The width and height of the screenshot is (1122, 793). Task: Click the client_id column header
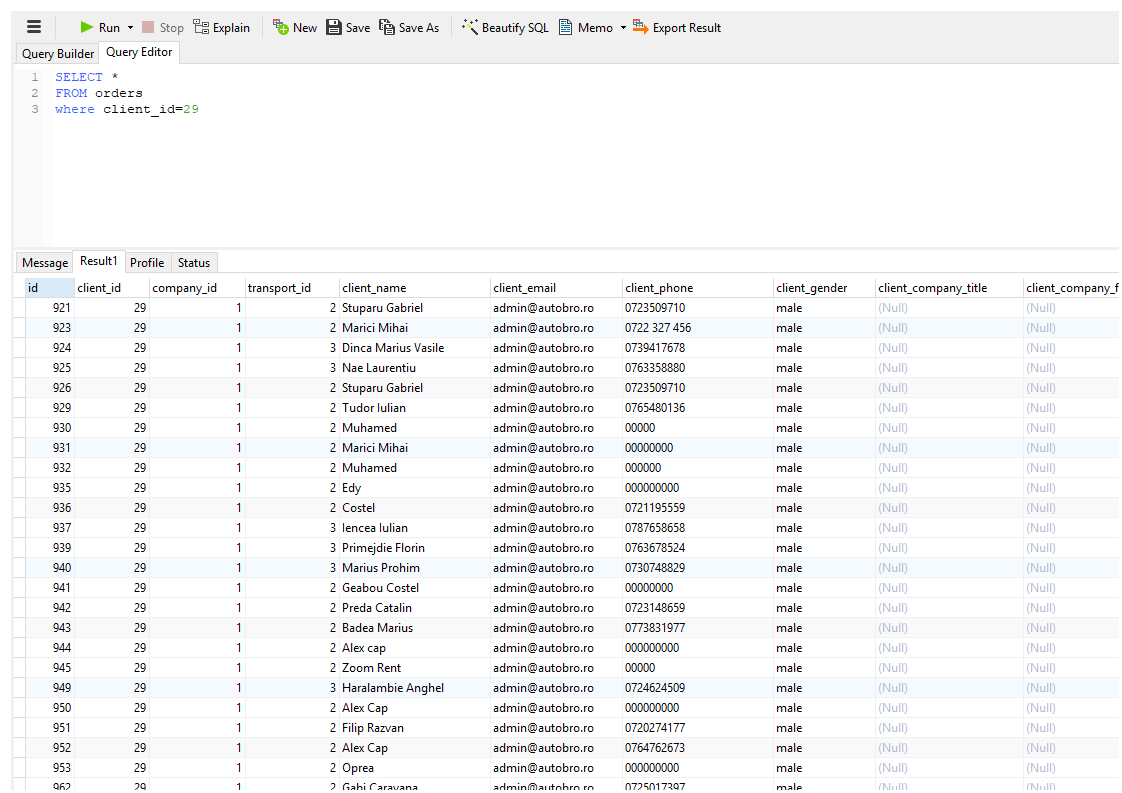[x=112, y=288]
